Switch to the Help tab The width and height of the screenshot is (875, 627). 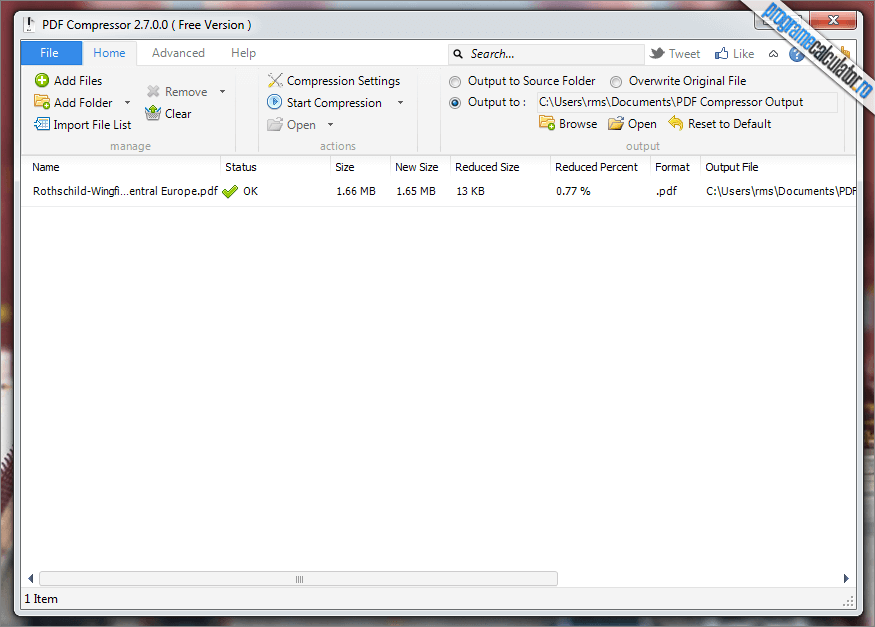pos(243,53)
